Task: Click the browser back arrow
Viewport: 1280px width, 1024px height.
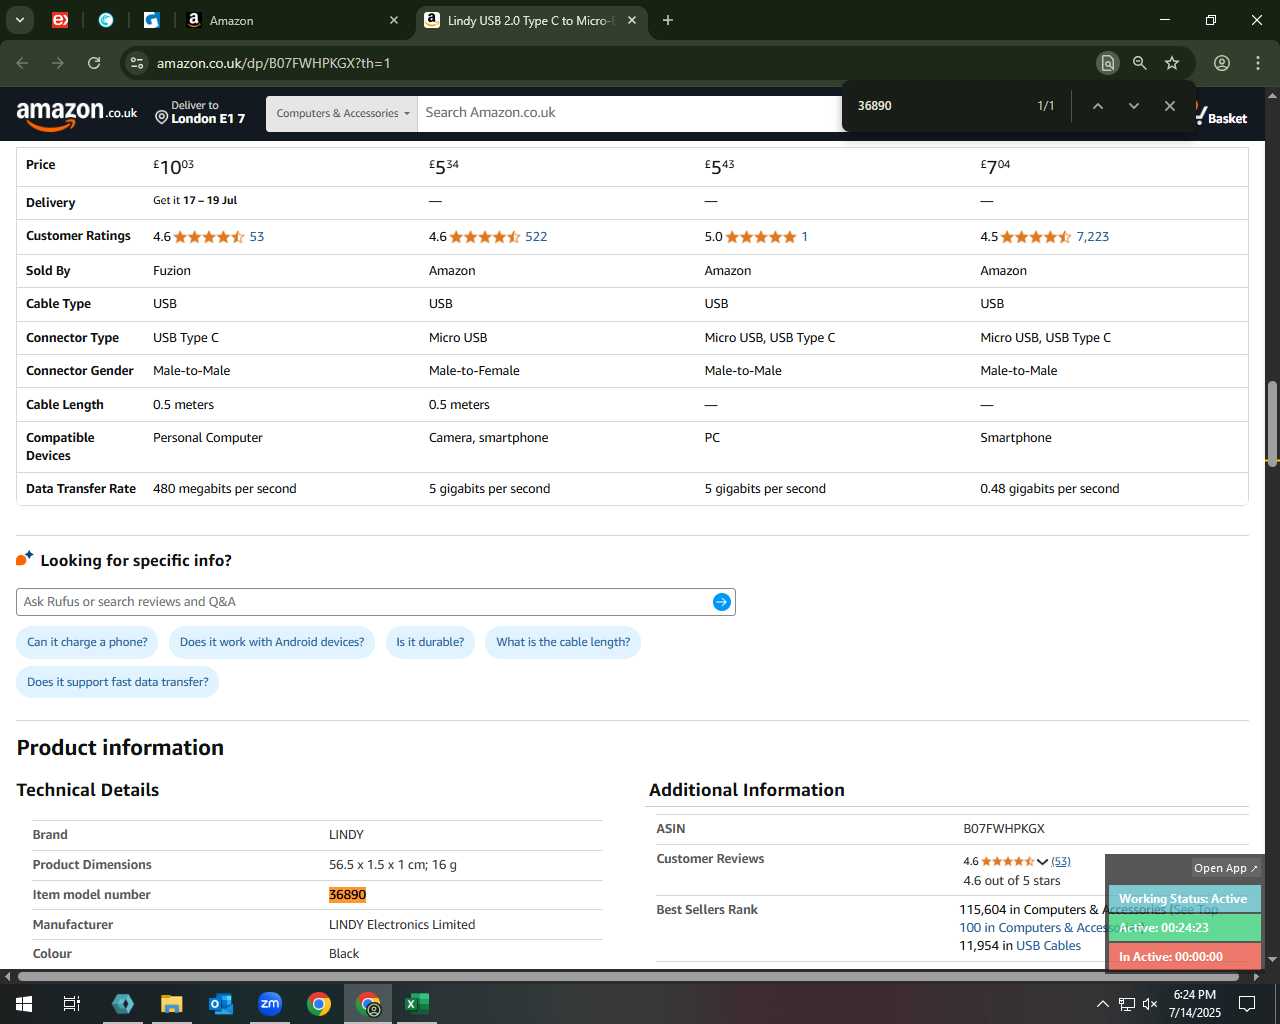Action: click(22, 63)
